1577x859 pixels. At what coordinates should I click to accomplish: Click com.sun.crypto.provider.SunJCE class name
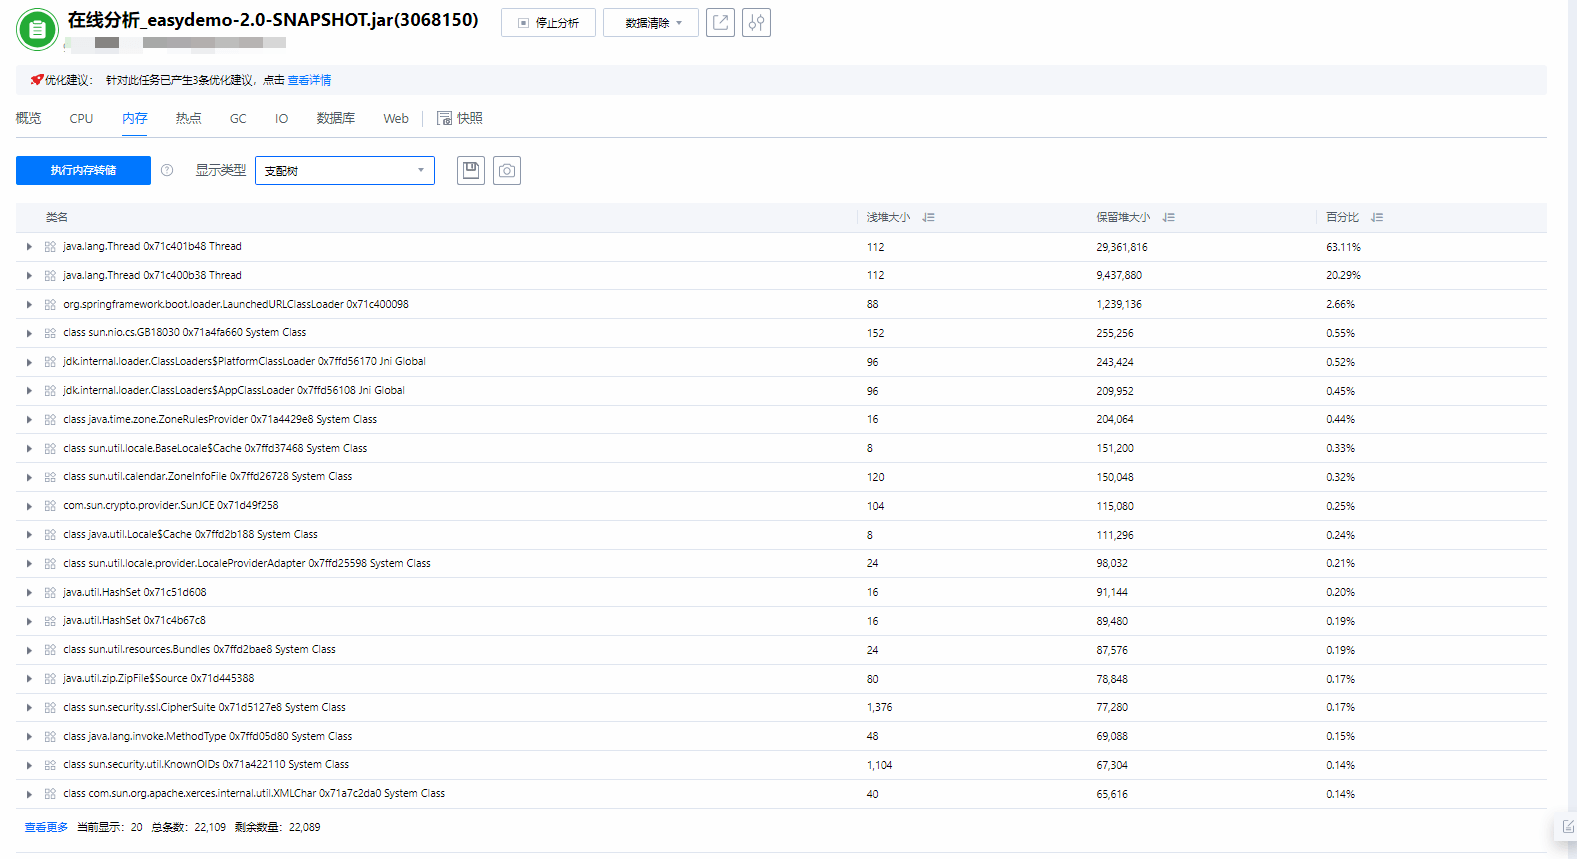click(x=171, y=506)
